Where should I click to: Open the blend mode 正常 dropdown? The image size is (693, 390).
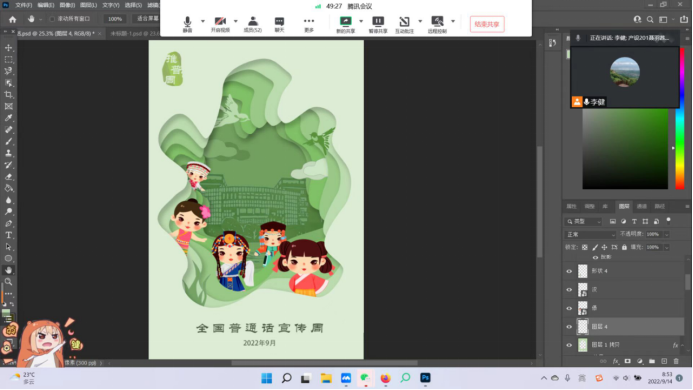tap(590, 234)
